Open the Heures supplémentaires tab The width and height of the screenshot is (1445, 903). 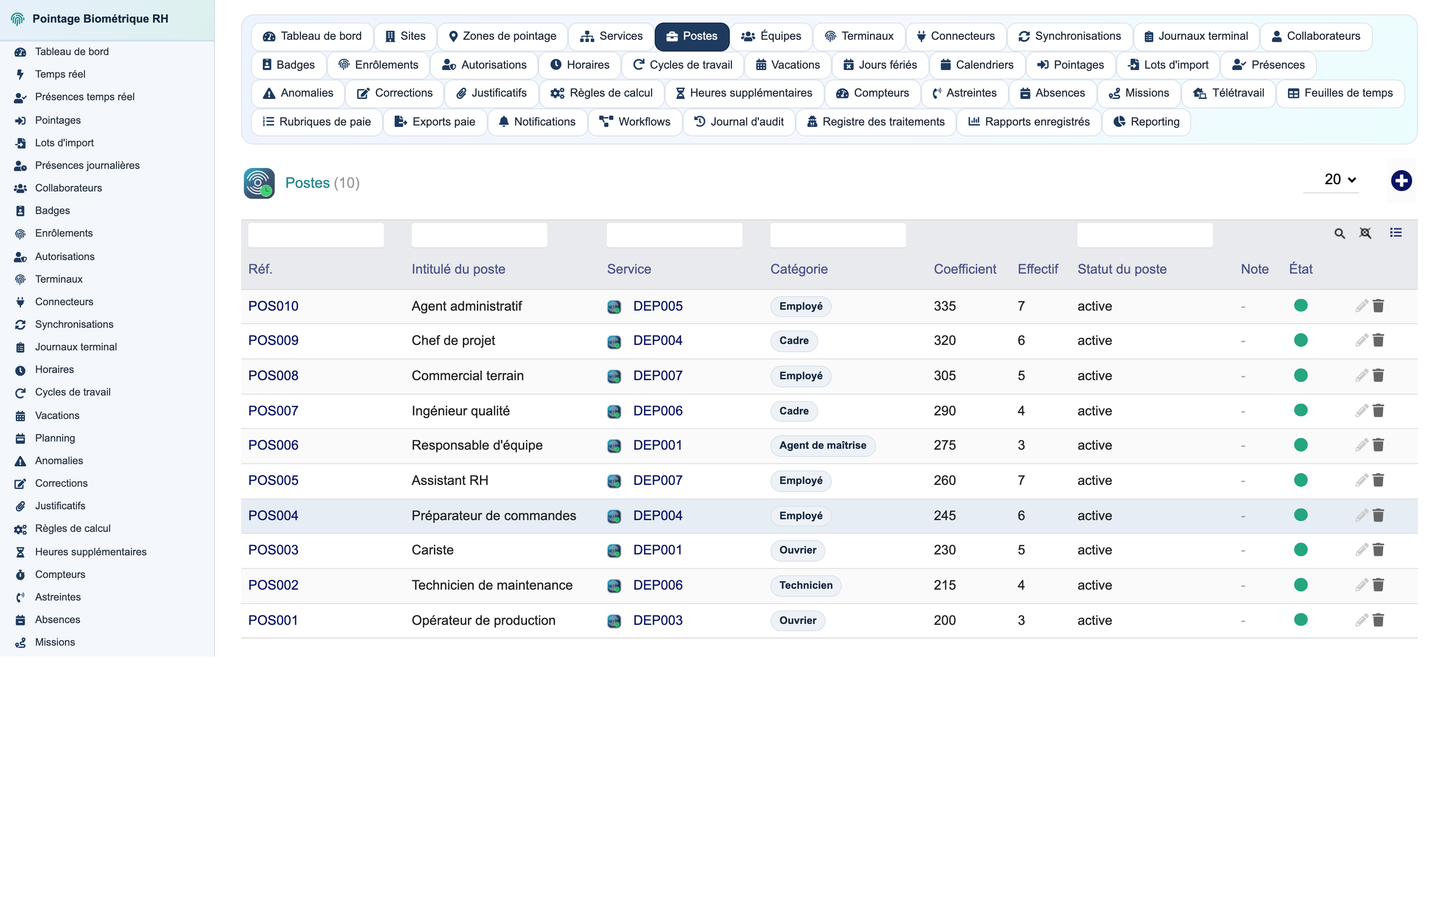pyautogui.click(x=743, y=93)
